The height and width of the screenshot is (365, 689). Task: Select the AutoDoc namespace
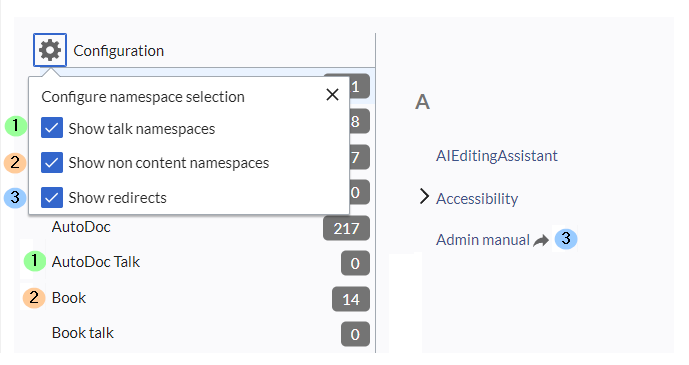81,227
